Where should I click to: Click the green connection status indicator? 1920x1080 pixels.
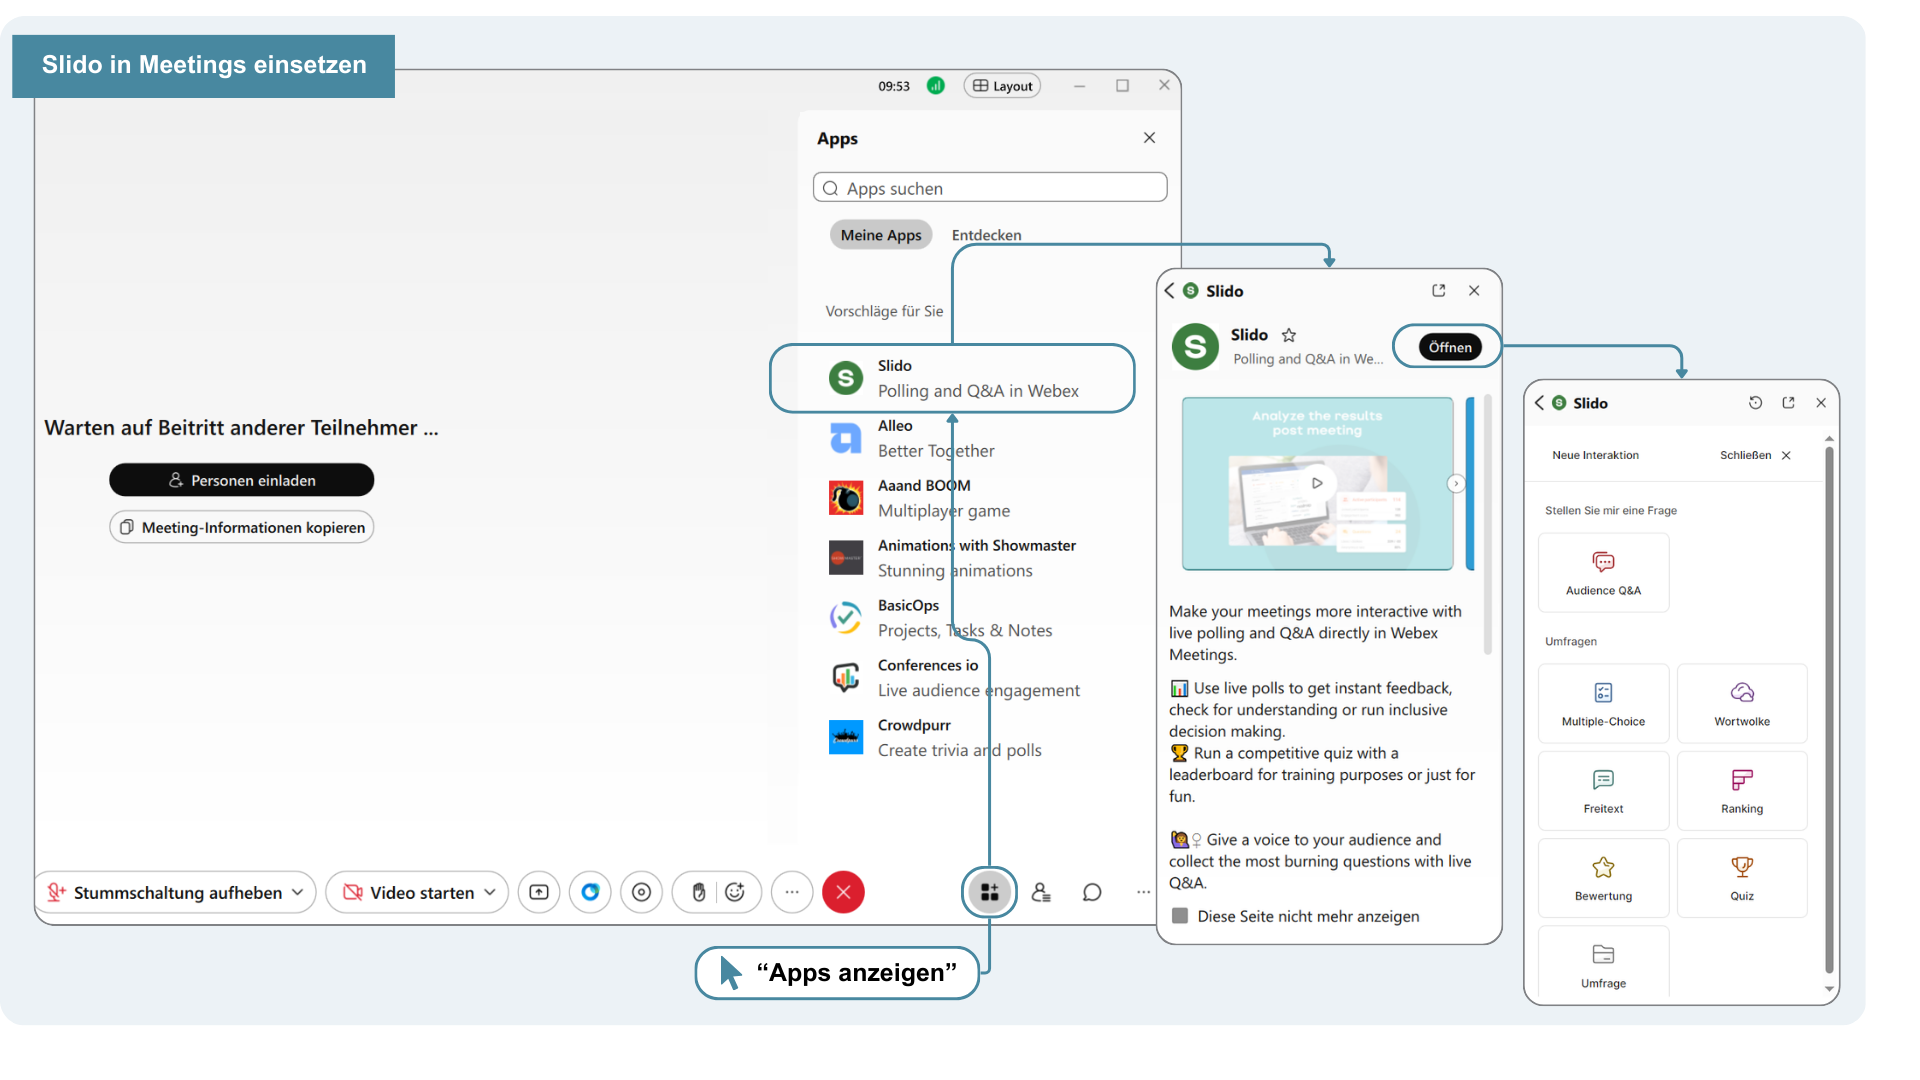click(935, 86)
